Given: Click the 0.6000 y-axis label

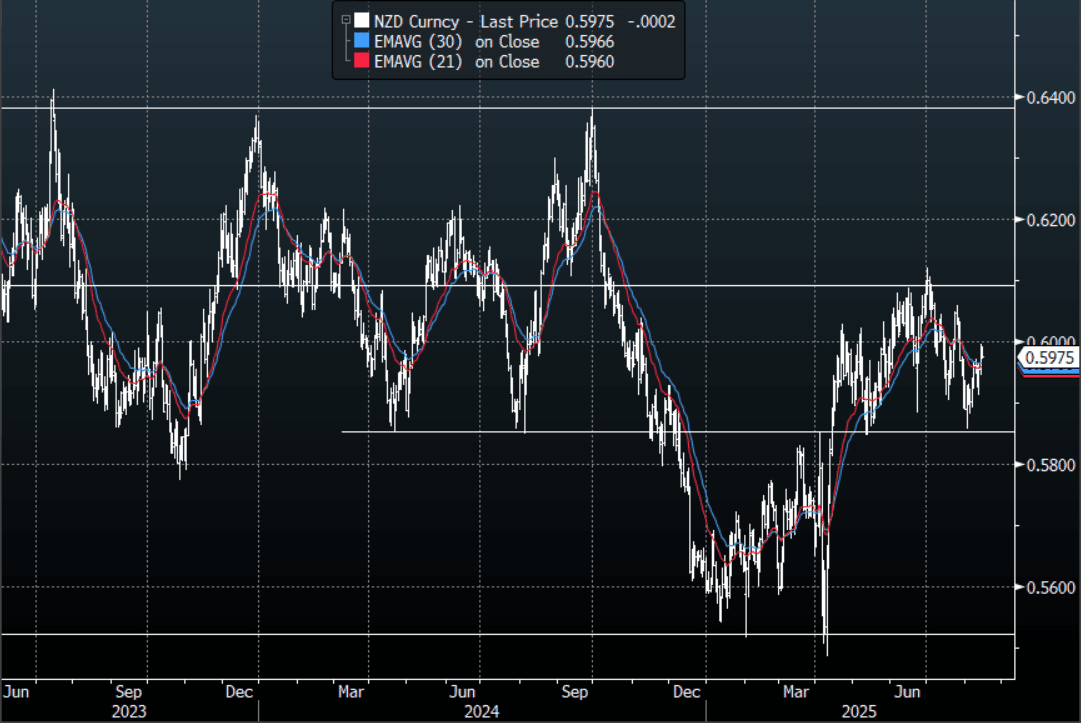Looking at the screenshot, I should [1048, 341].
